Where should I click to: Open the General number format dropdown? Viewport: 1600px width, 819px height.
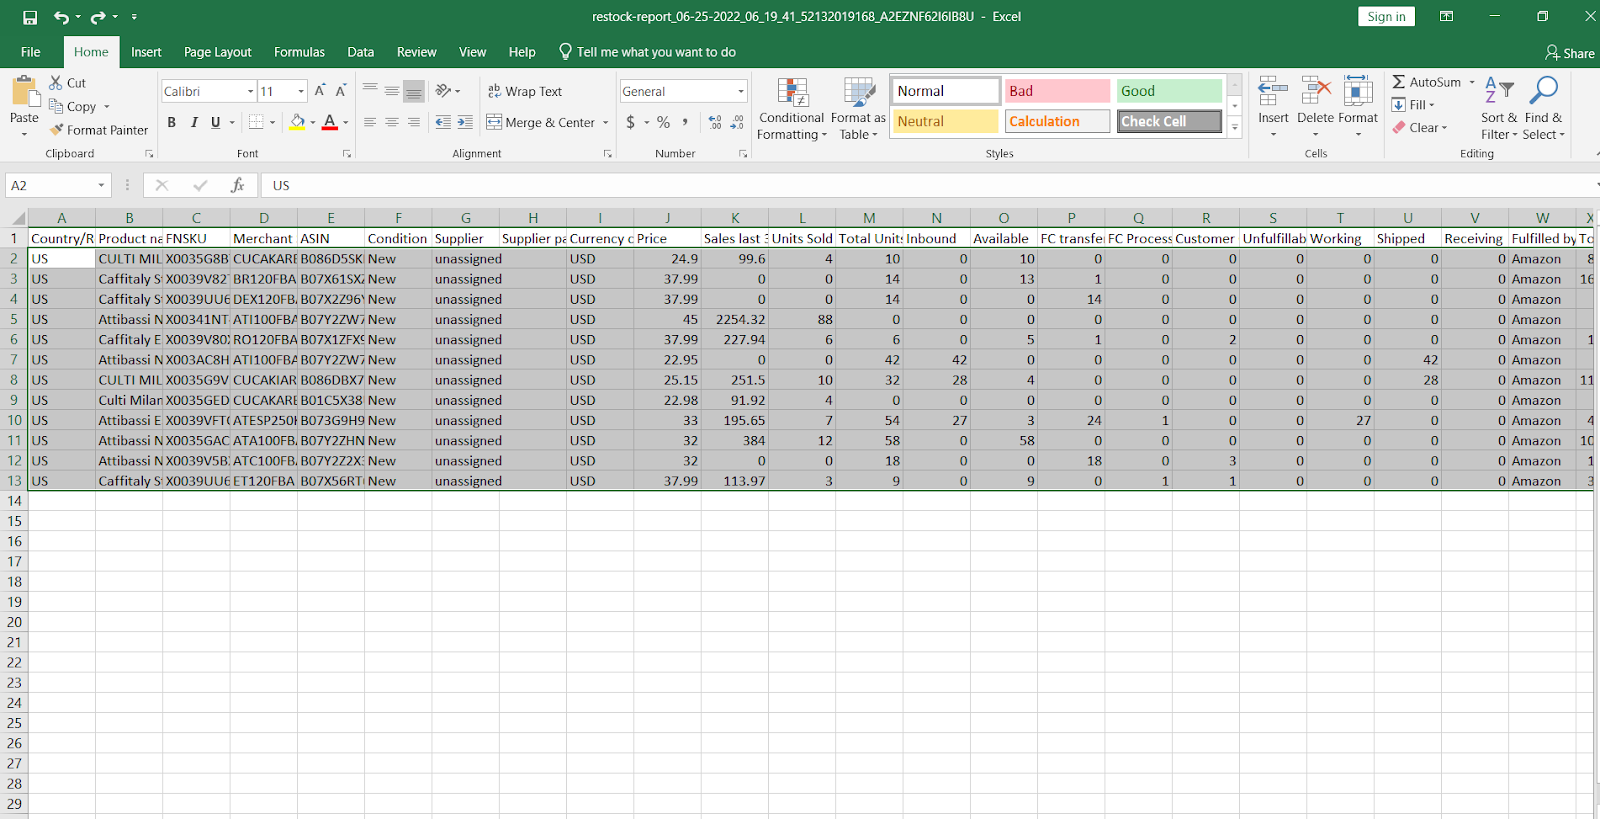741,92
